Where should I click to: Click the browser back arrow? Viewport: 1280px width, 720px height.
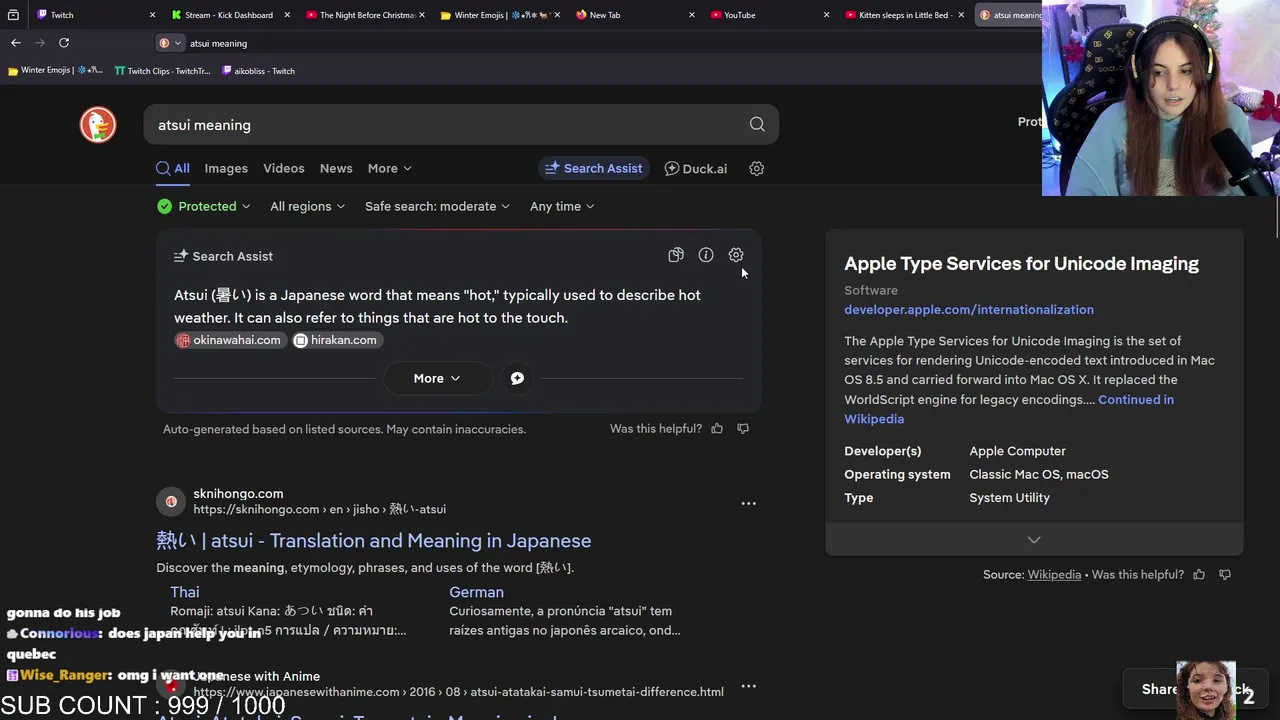[x=16, y=43]
